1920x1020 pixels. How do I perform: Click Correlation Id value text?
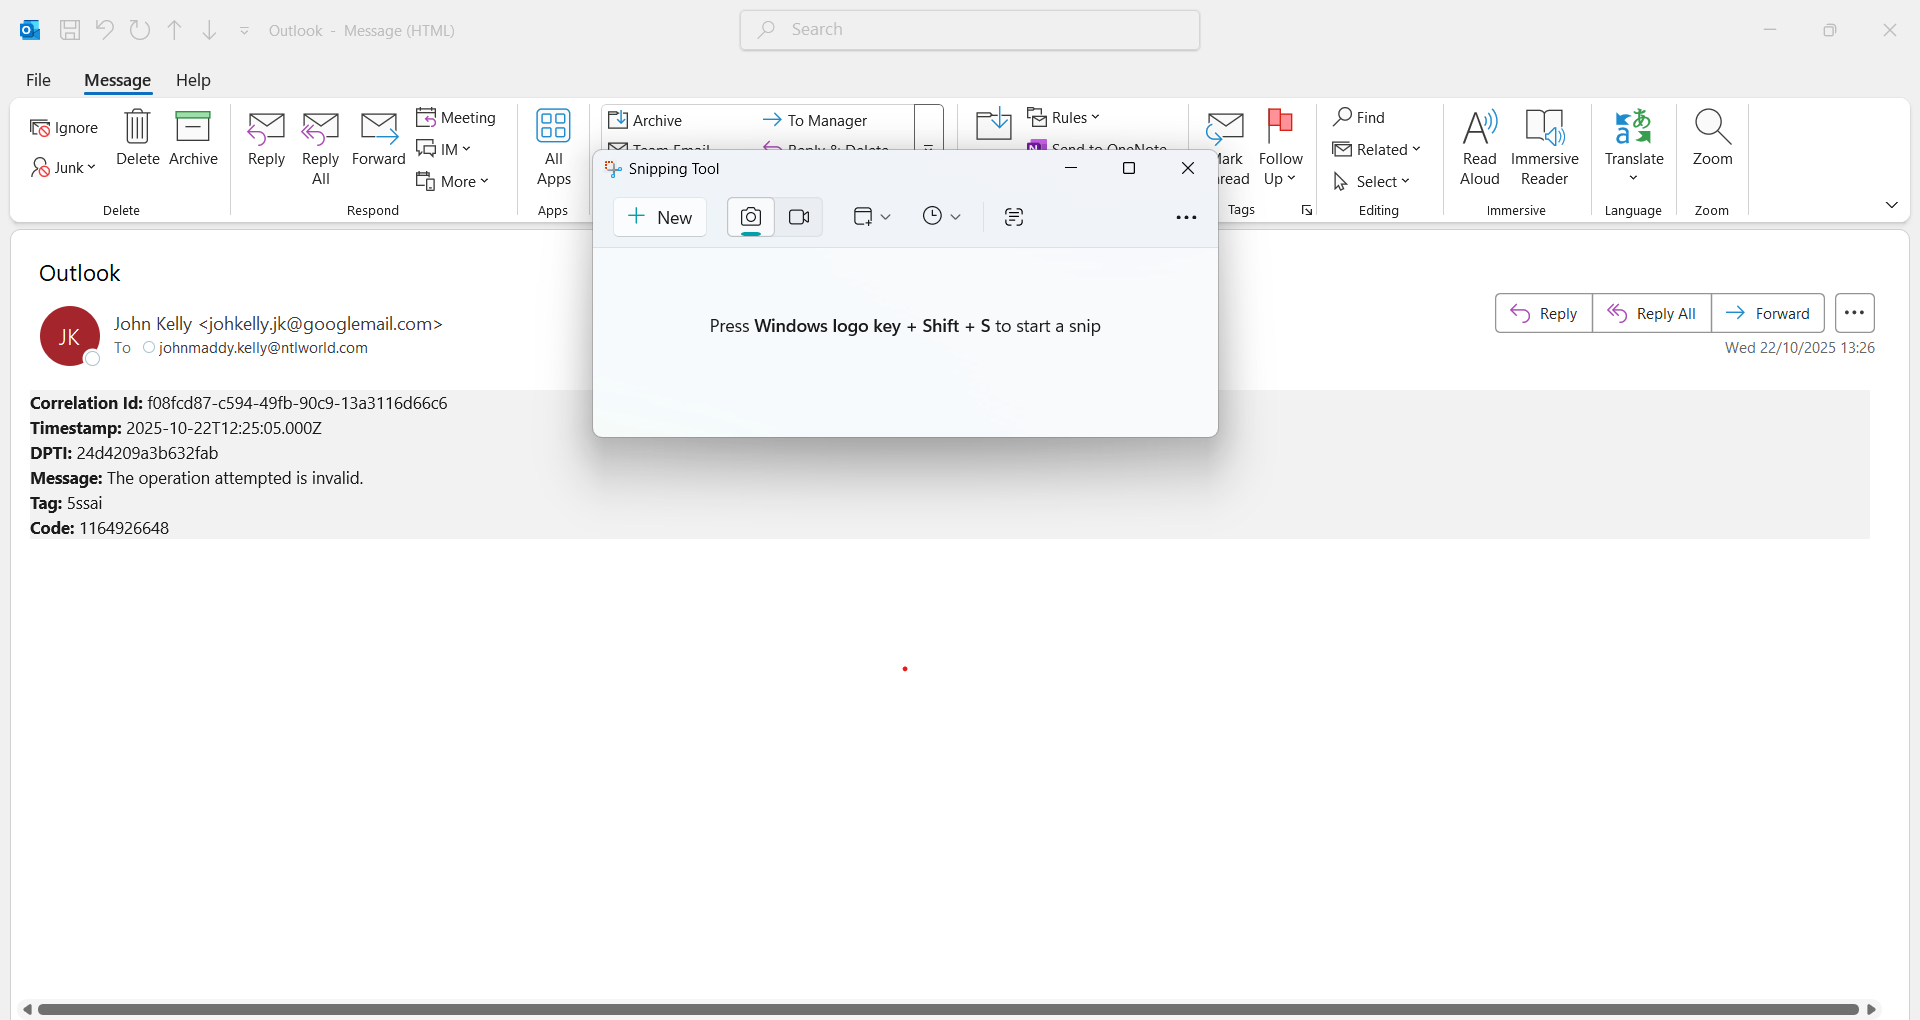pos(297,403)
